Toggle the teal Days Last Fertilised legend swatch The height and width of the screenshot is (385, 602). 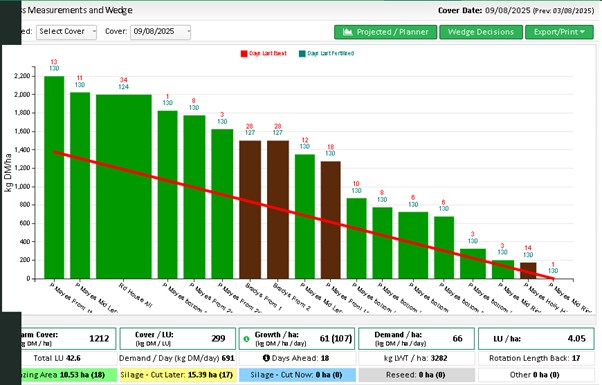[x=302, y=54]
